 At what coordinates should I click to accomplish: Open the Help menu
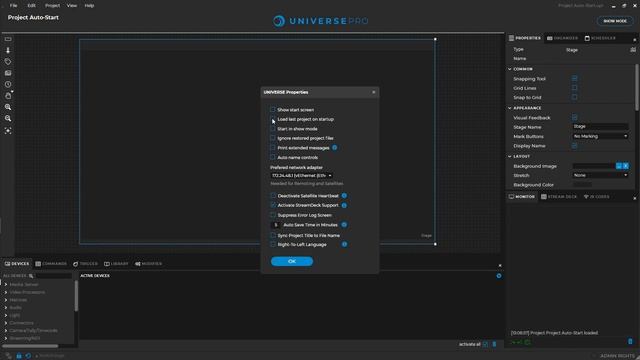(x=89, y=6)
